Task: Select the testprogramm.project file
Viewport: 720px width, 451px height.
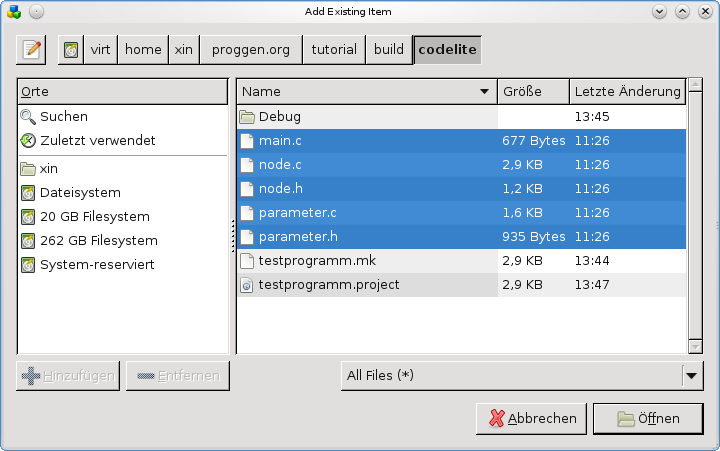Action: click(328, 285)
